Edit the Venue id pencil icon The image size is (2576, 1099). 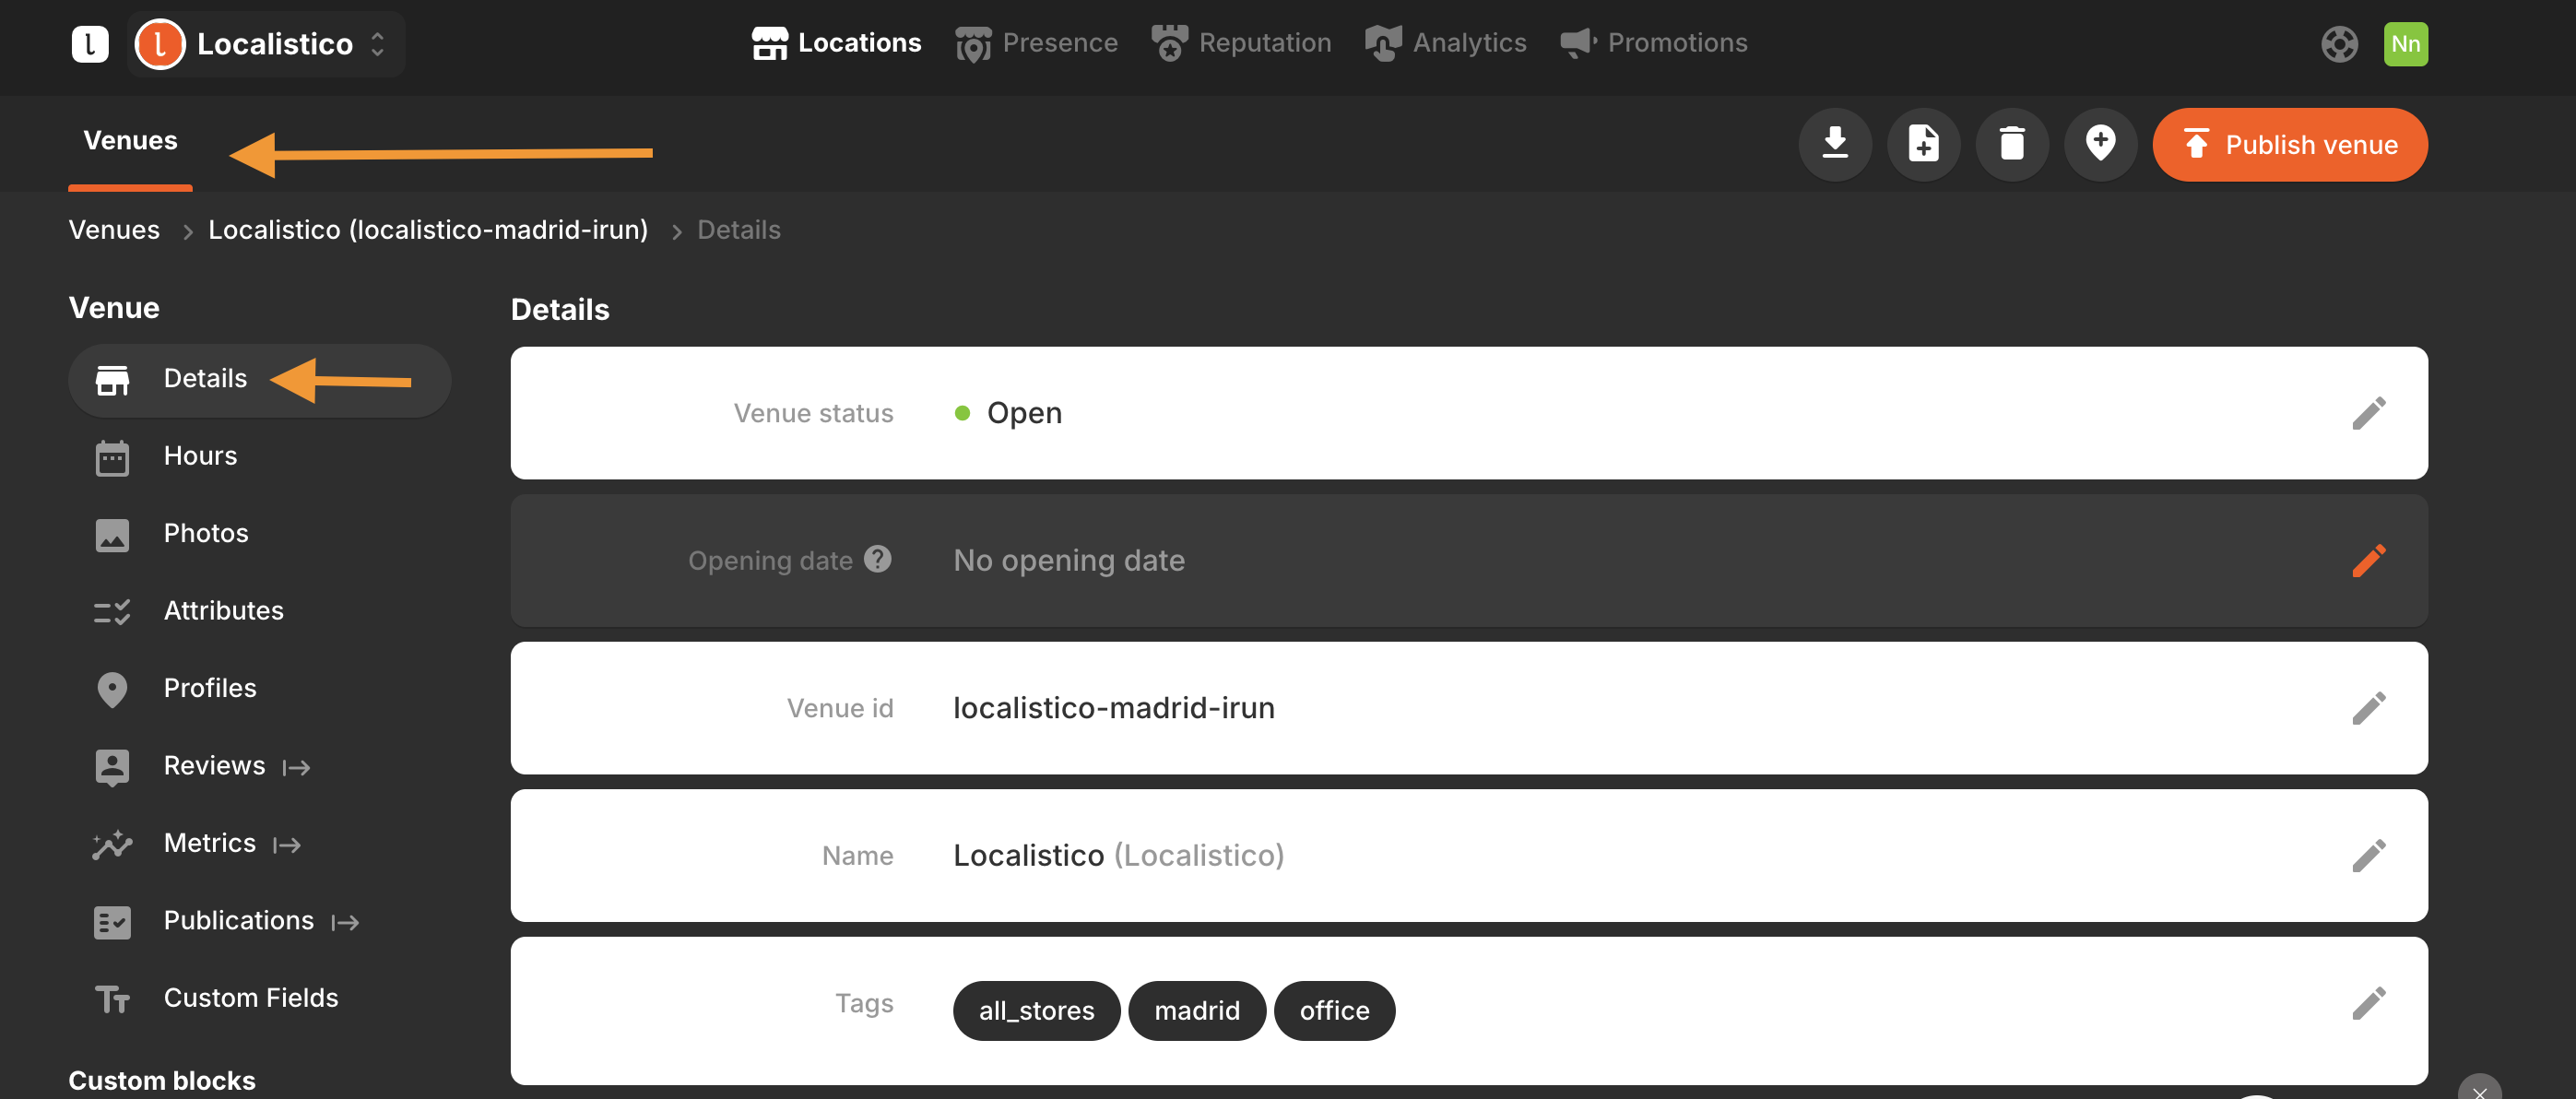pyautogui.click(x=2368, y=708)
